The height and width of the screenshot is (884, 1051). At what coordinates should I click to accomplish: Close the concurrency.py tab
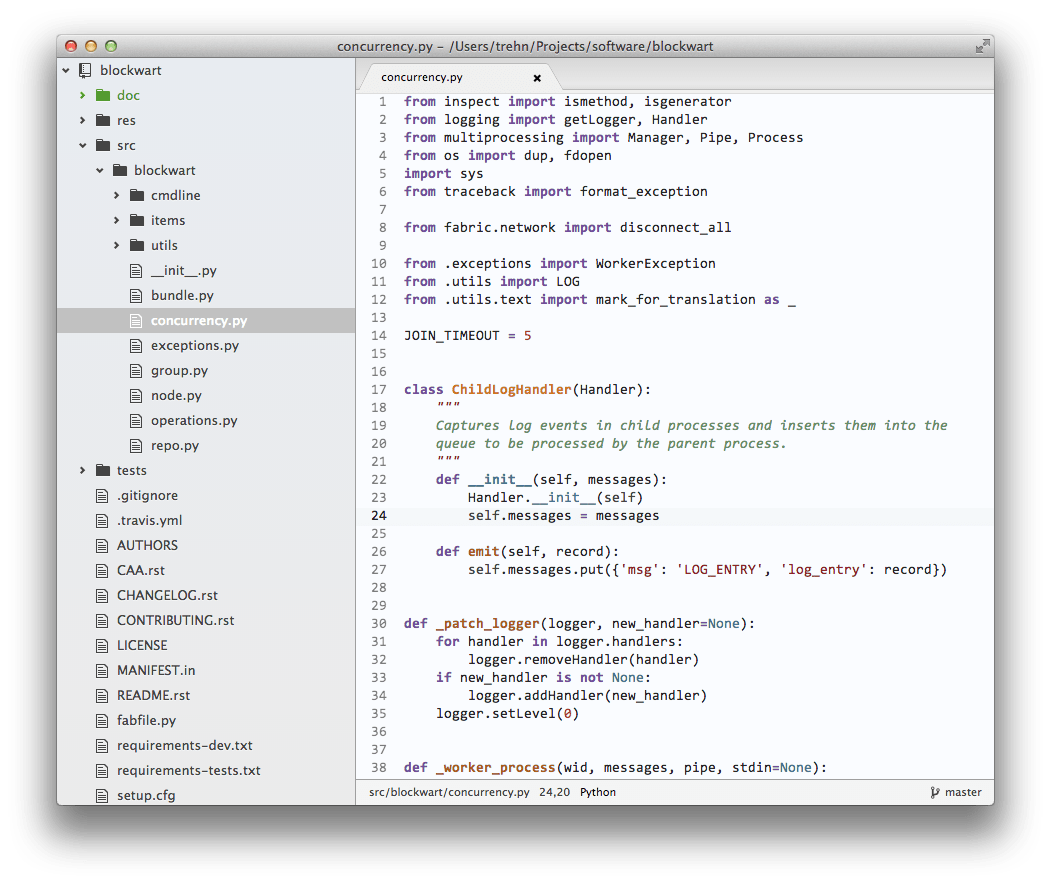[x=537, y=78]
